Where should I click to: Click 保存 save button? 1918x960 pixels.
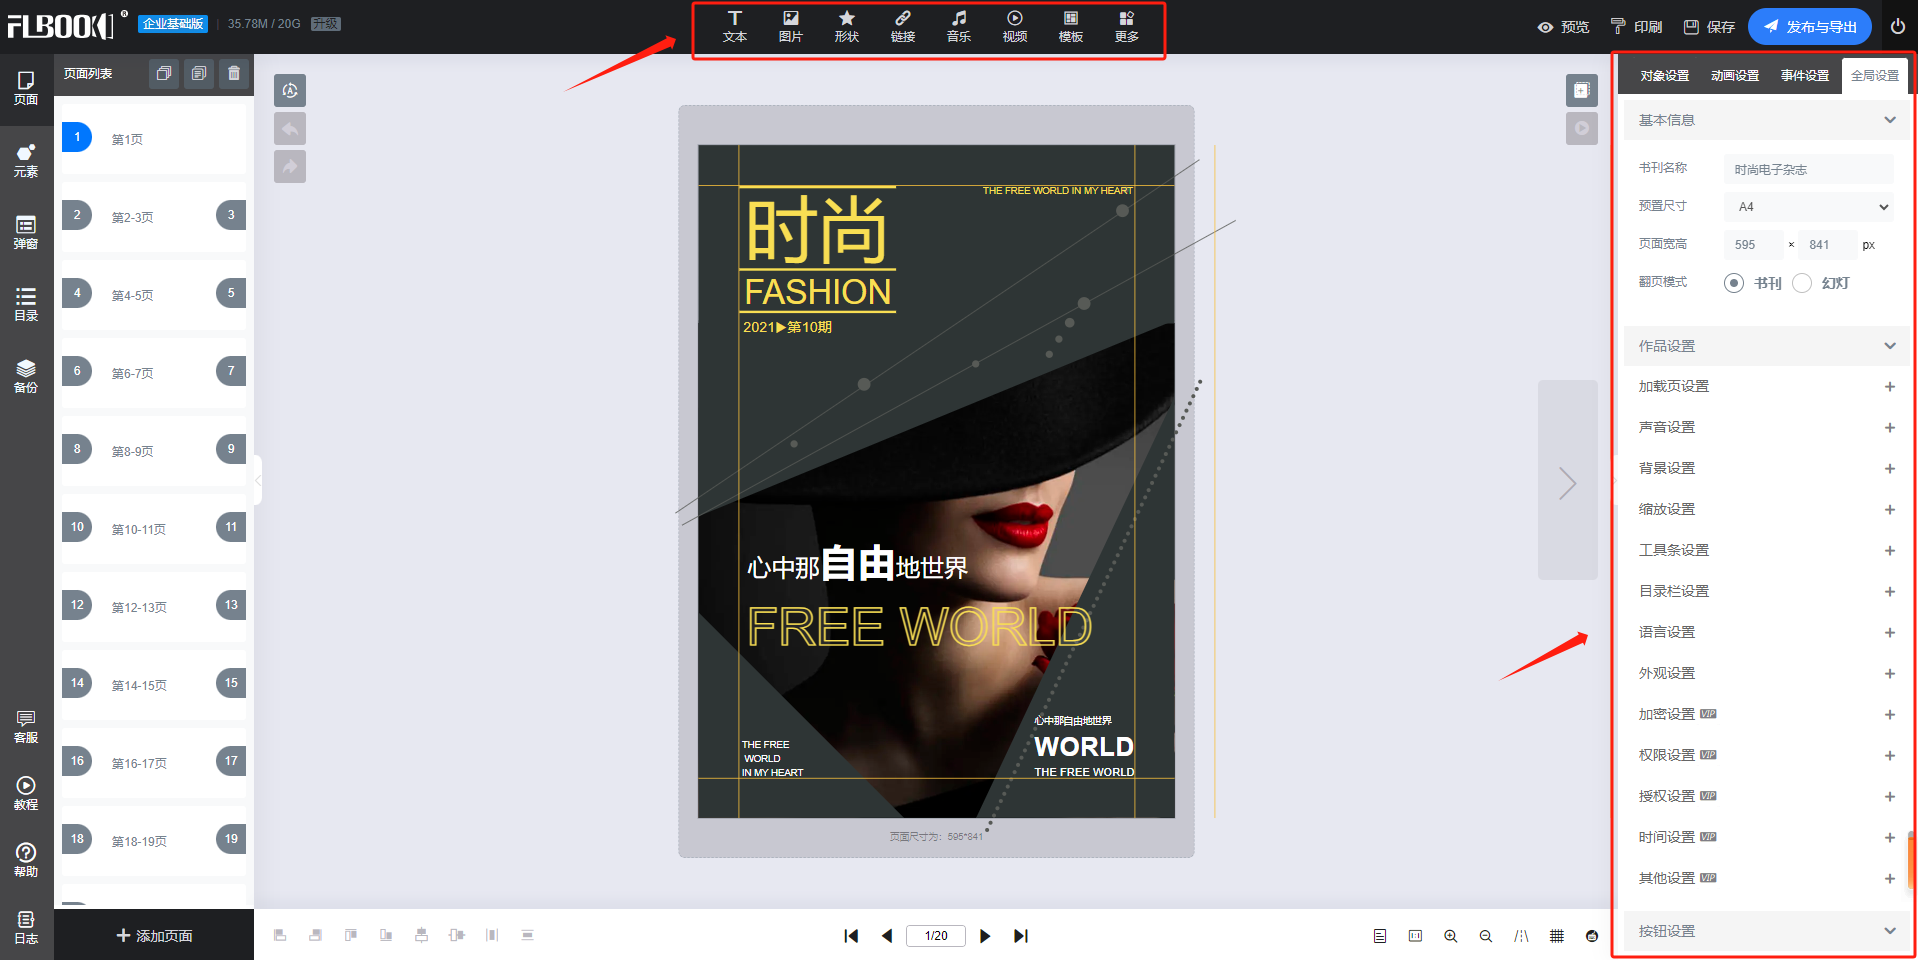coord(1709,27)
